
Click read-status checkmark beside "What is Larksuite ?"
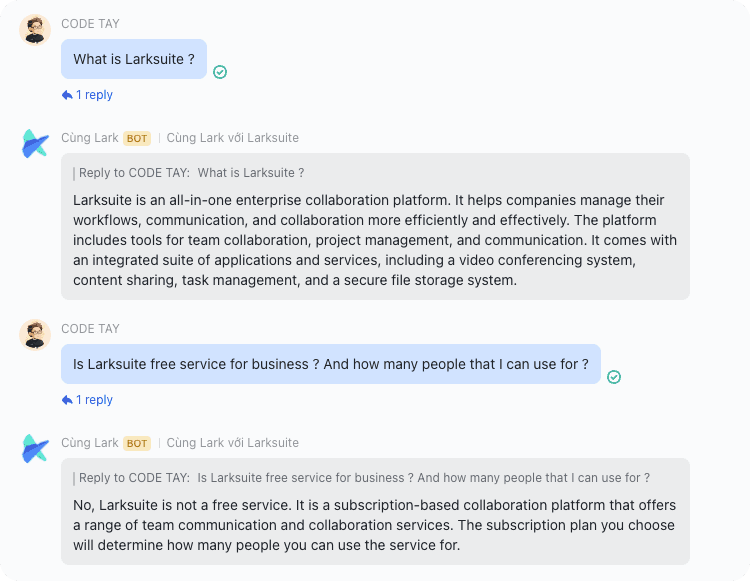(220, 72)
